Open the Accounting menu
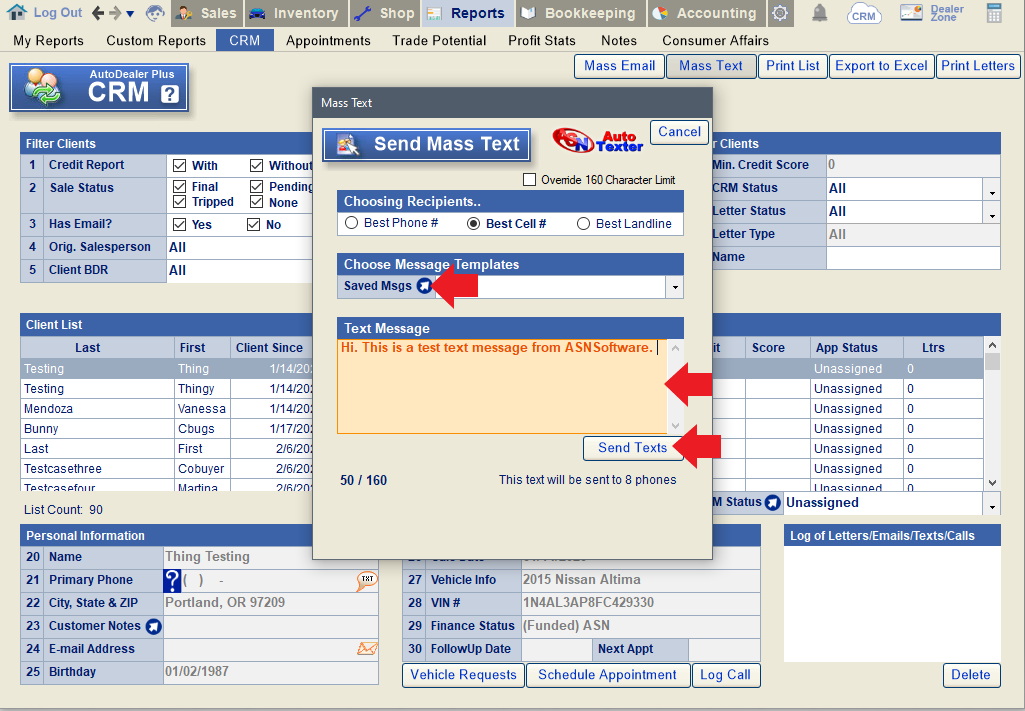Viewport: 1025px width, 711px height. pos(705,13)
